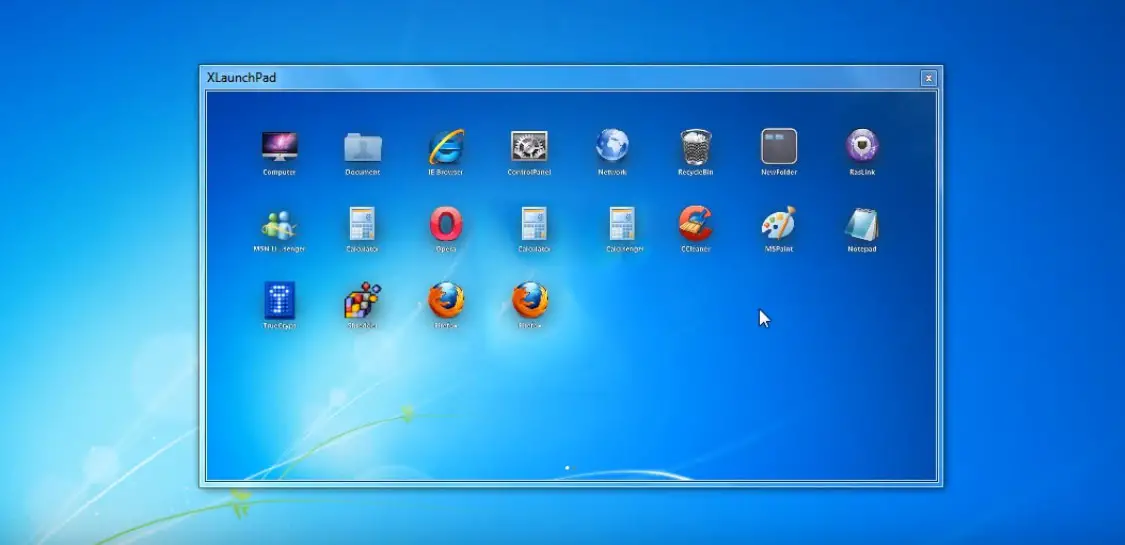Launch the RasLink icon
1125x545 pixels.
(x=862, y=146)
